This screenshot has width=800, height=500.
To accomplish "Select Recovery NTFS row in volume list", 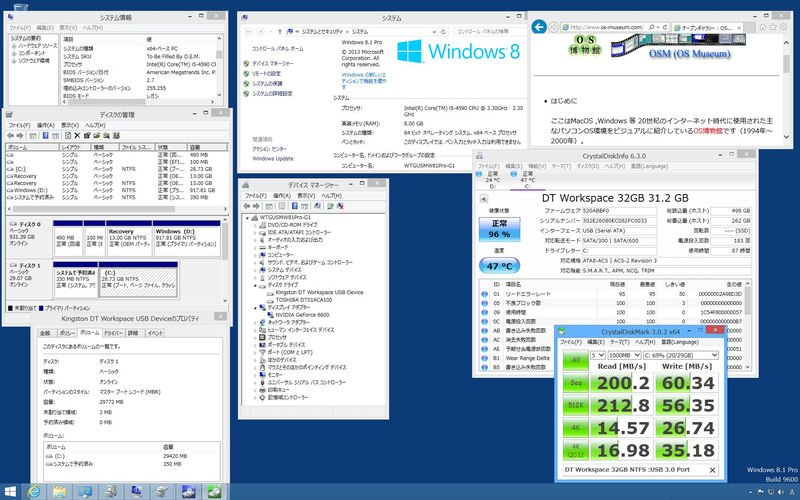I will (117, 183).
